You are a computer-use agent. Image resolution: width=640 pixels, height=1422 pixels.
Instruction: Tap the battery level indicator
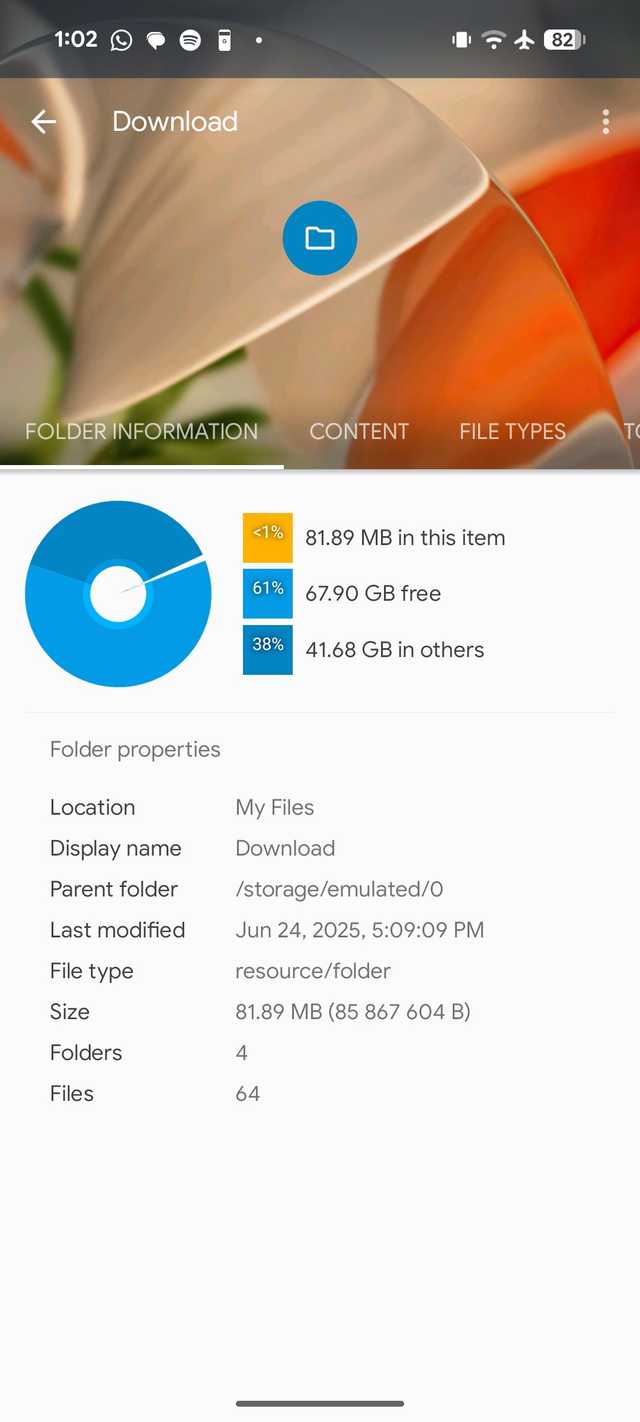(x=564, y=40)
